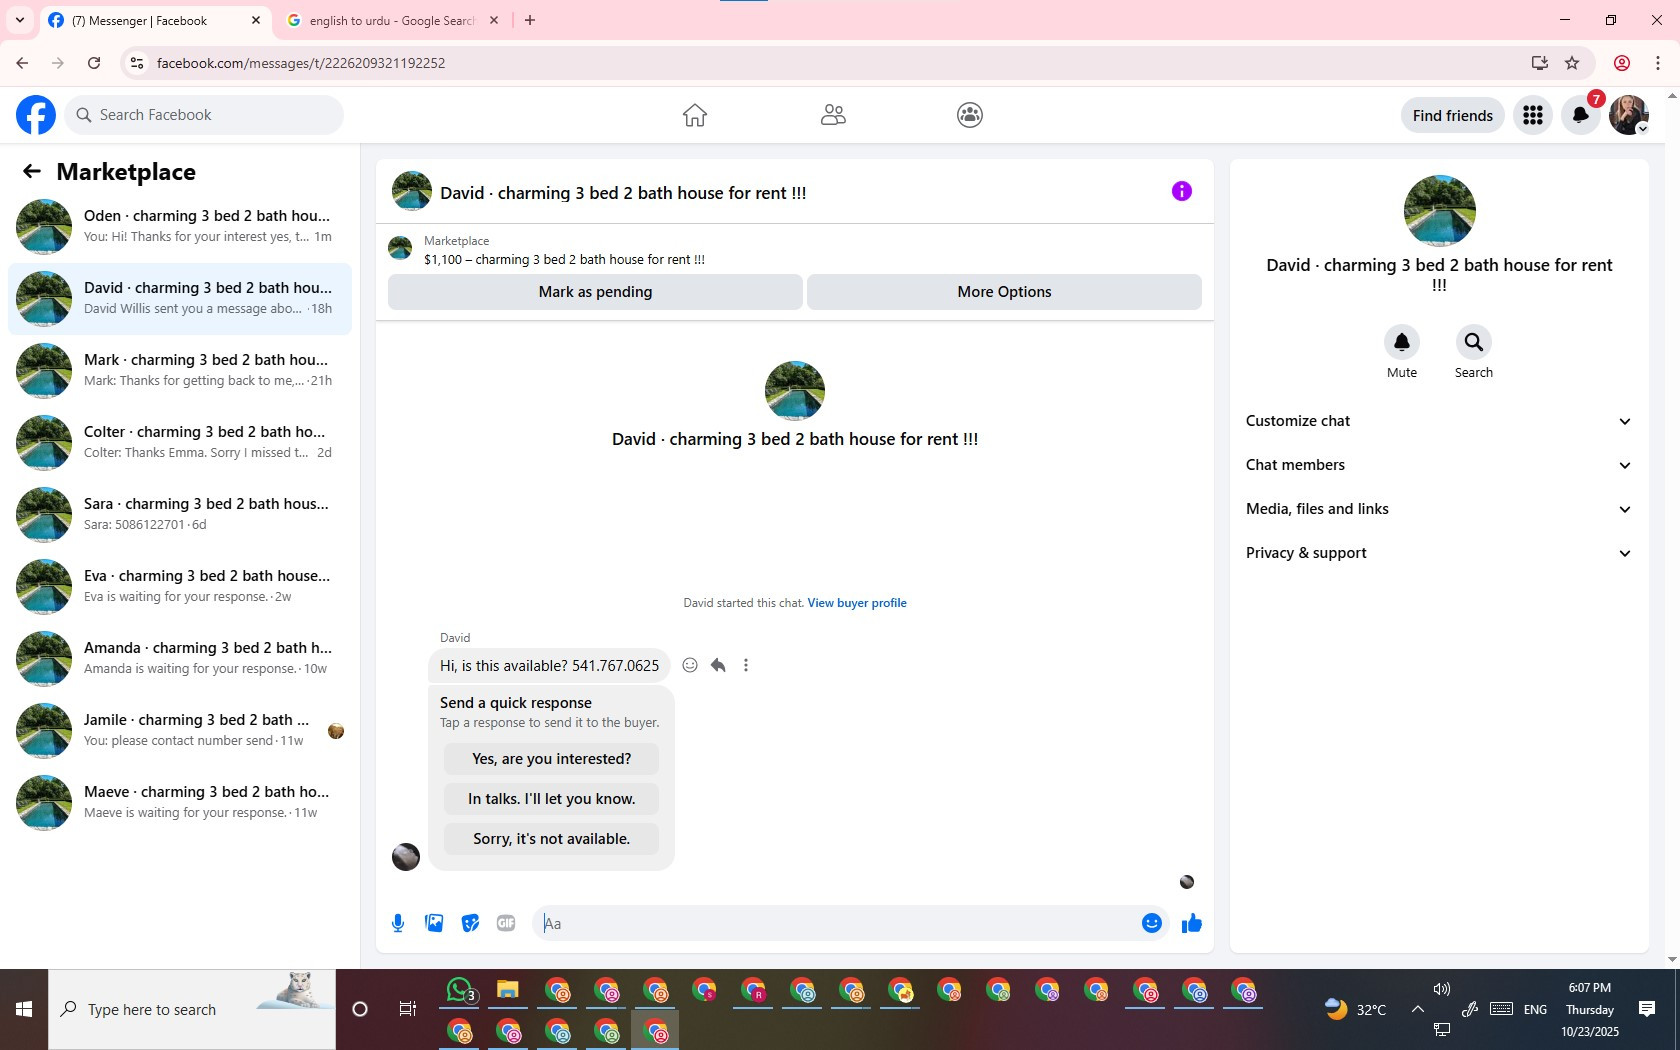
Task: Open Sara conversation in the list
Action: (x=180, y=515)
